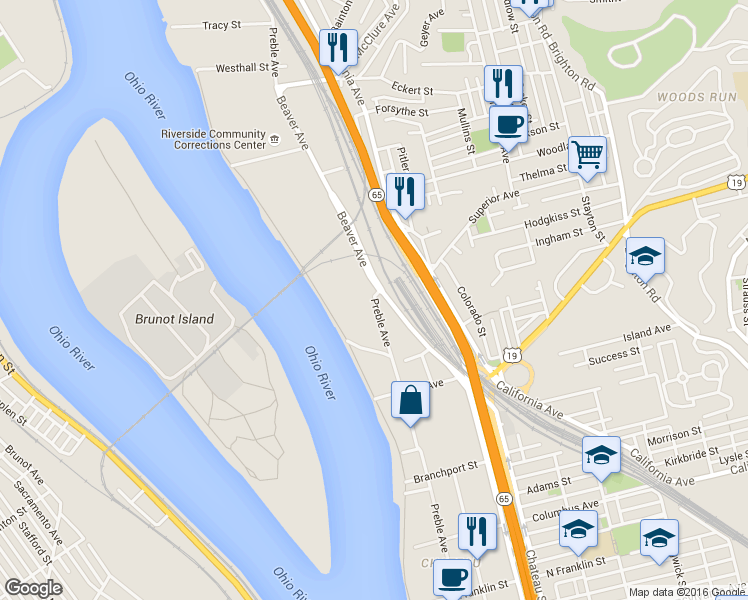
Task: Click the shopping cart marker by Thelma St
Action: click(x=588, y=156)
